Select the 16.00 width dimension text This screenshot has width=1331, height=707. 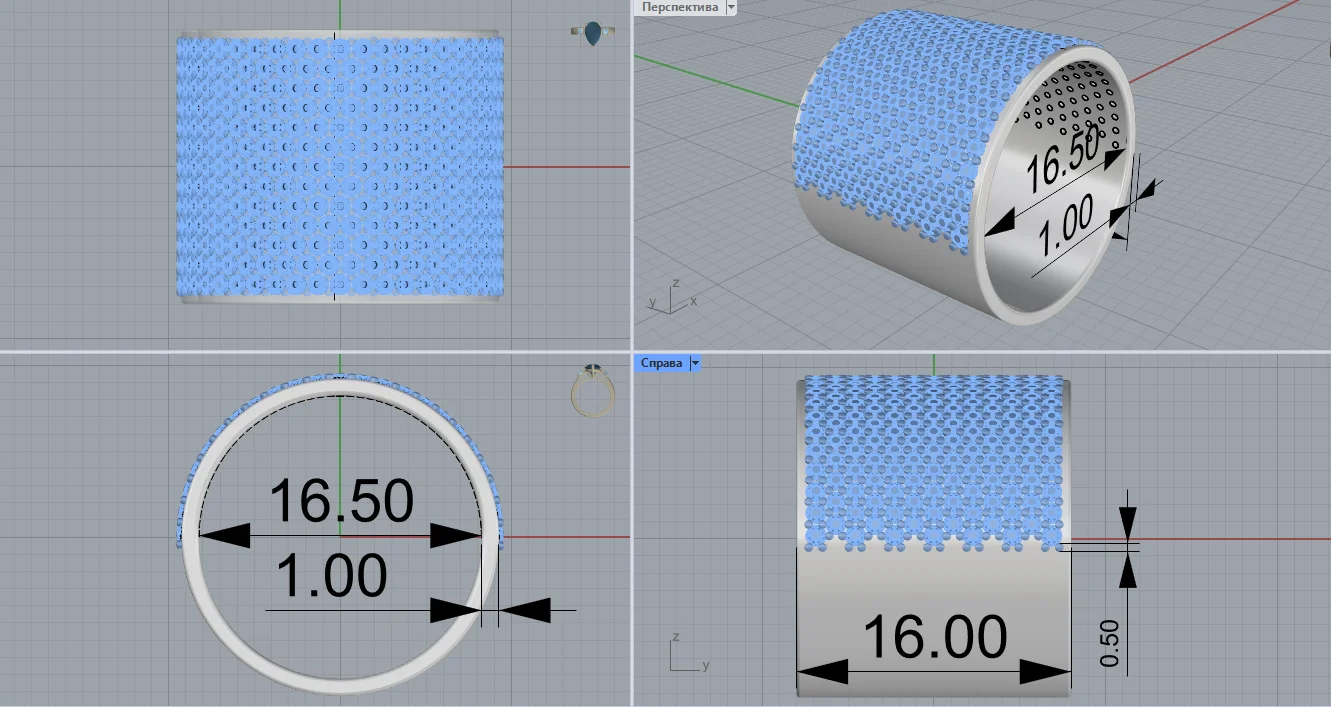tap(934, 636)
